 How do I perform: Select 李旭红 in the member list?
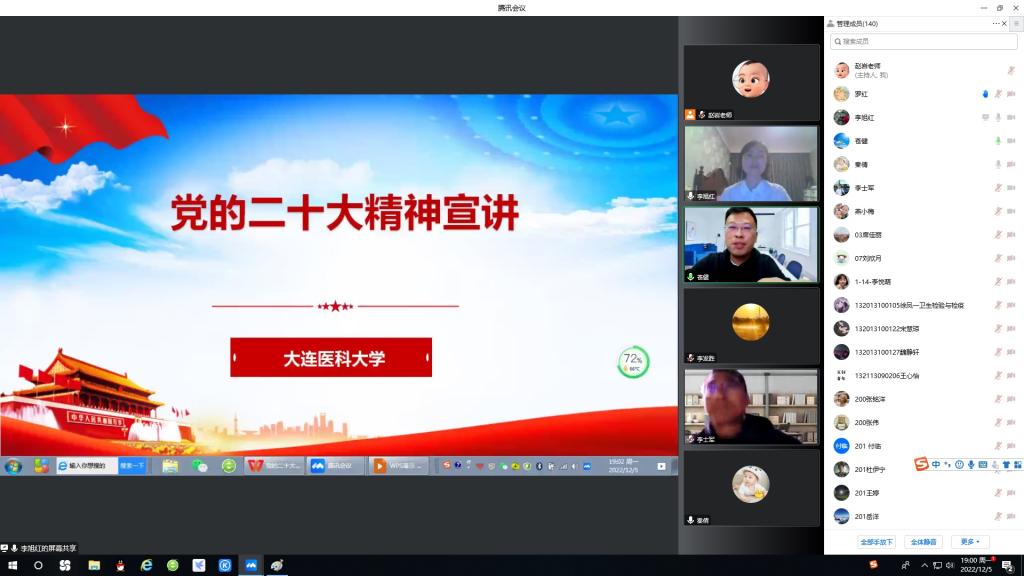(x=924, y=118)
